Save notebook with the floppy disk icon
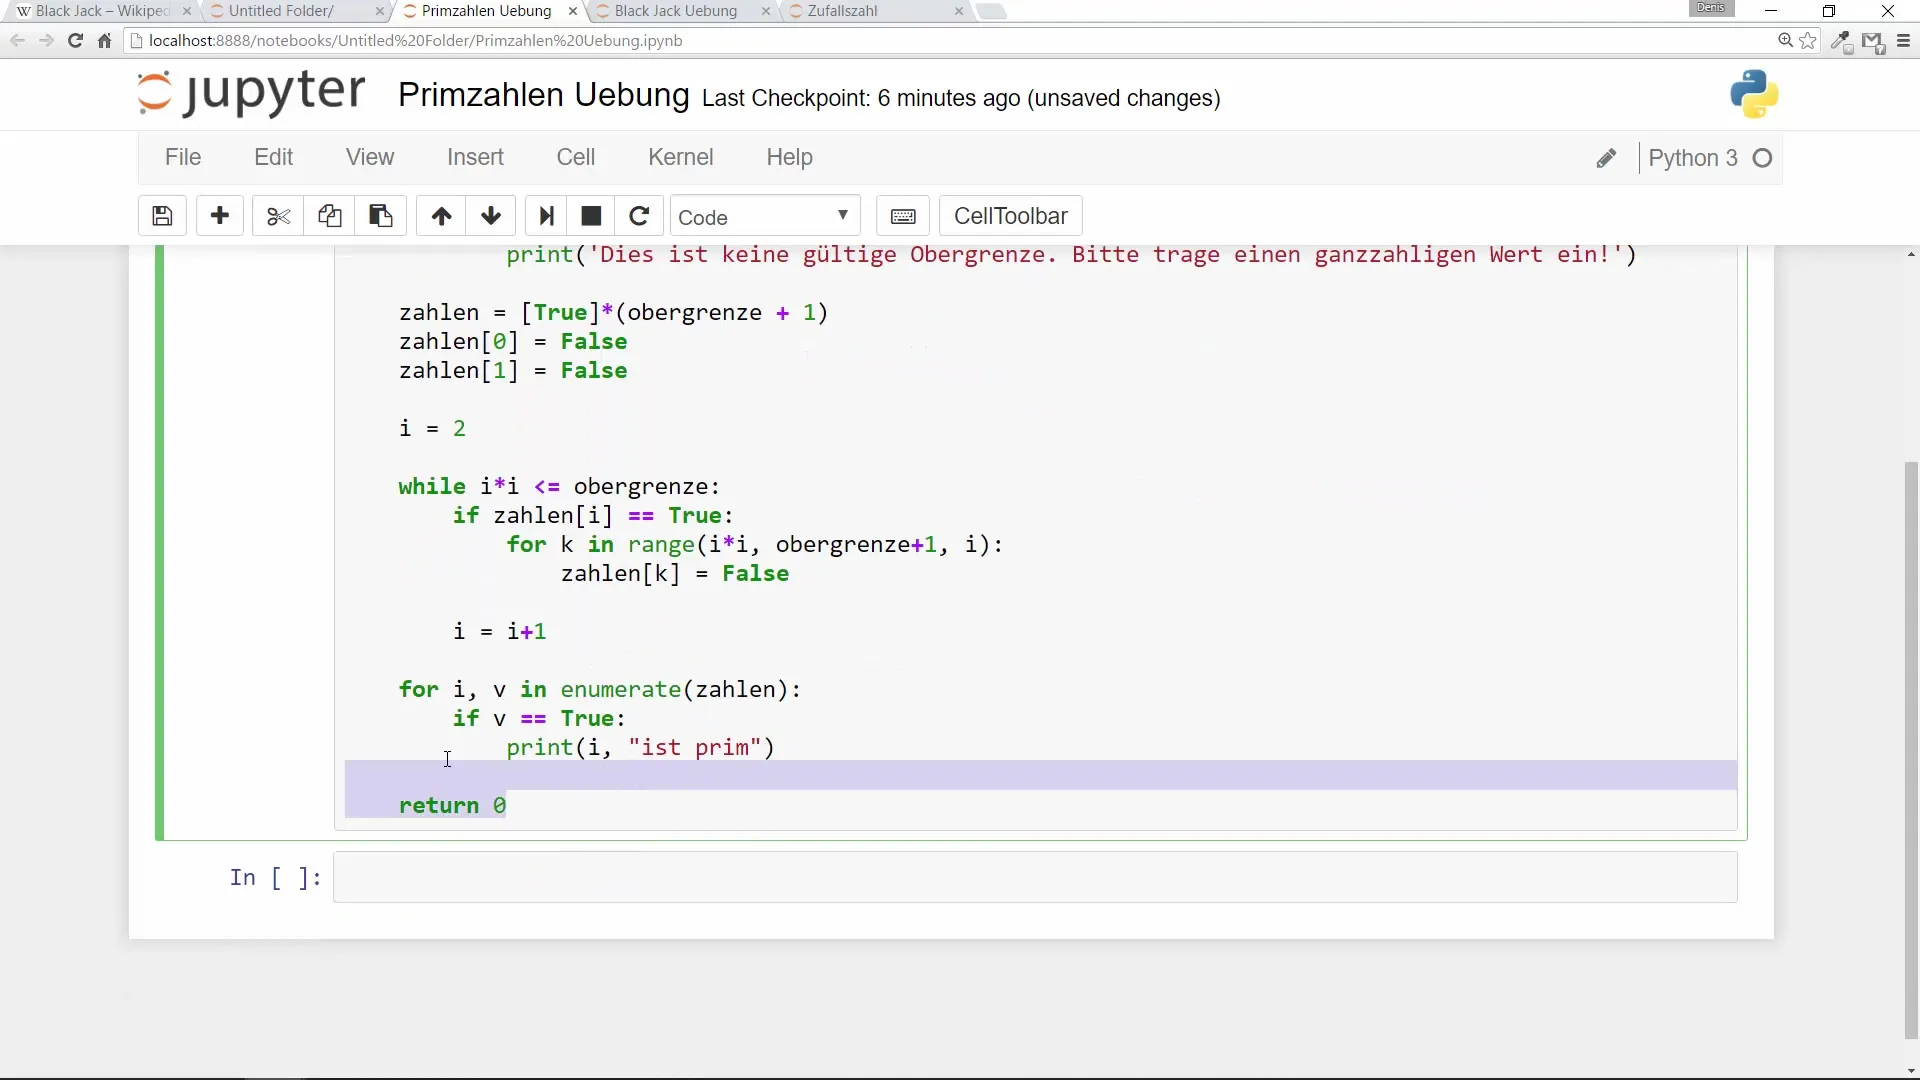The image size is (1920, 1080). (x=162, y=216)
